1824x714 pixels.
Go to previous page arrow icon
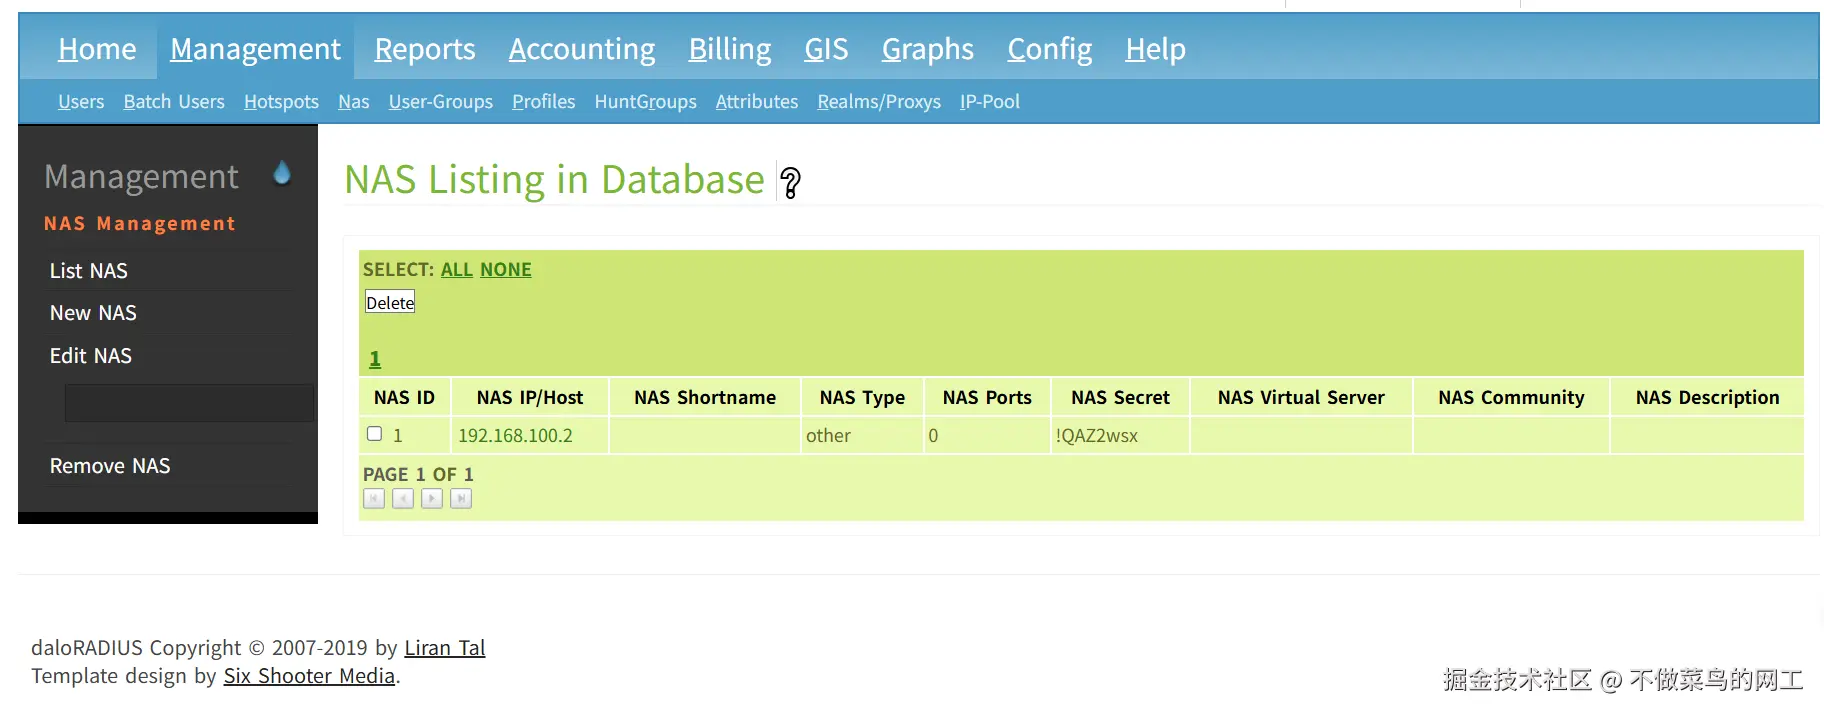coord(403,498)
